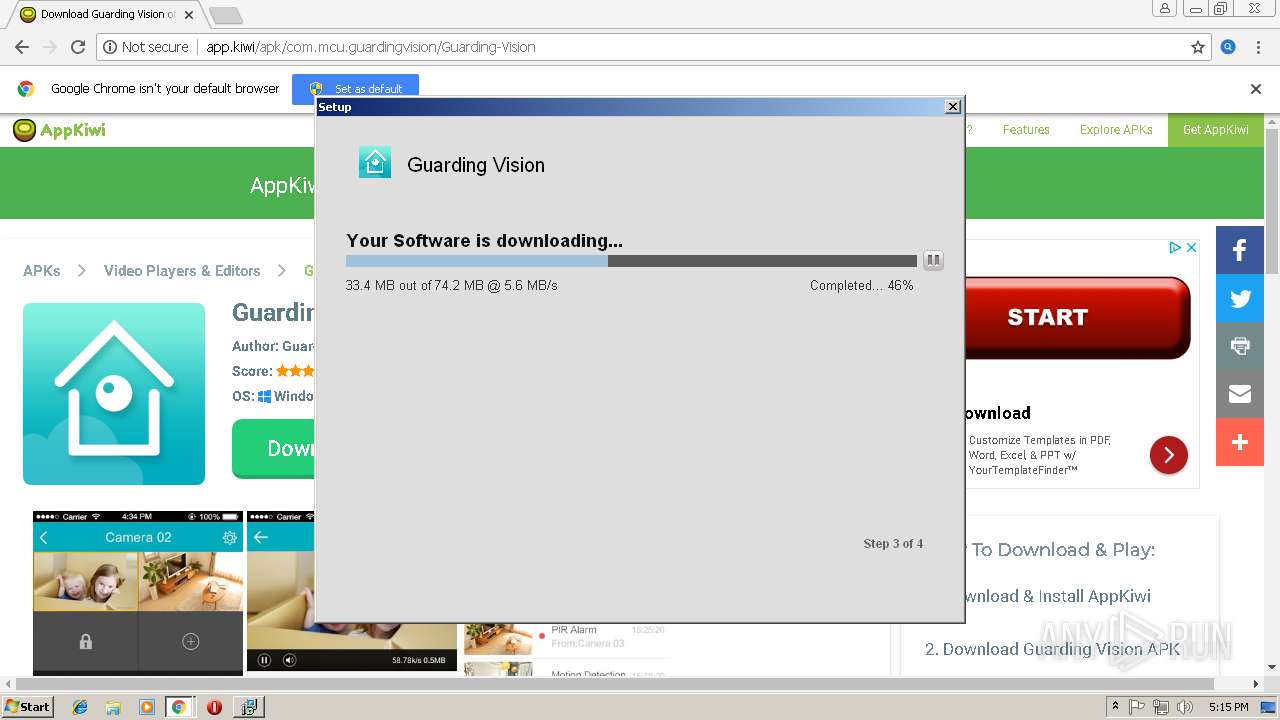Open the network status tray icon
Image resolution: width=1280 pixels, height=720 pixels.
pos(1161,707)
